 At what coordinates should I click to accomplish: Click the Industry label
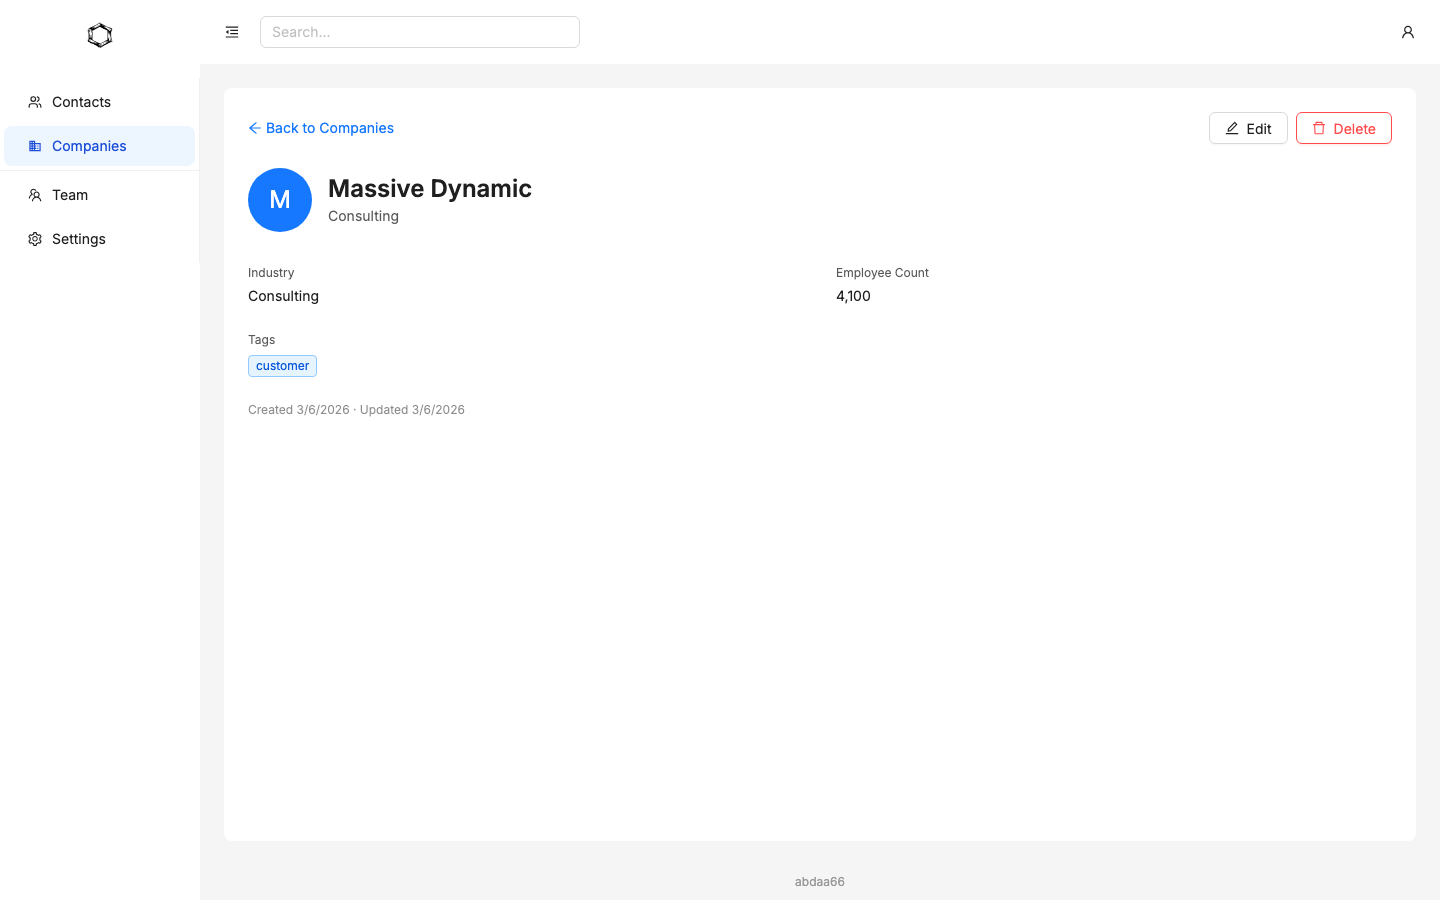pyautogui.click(x=271, y=273)
